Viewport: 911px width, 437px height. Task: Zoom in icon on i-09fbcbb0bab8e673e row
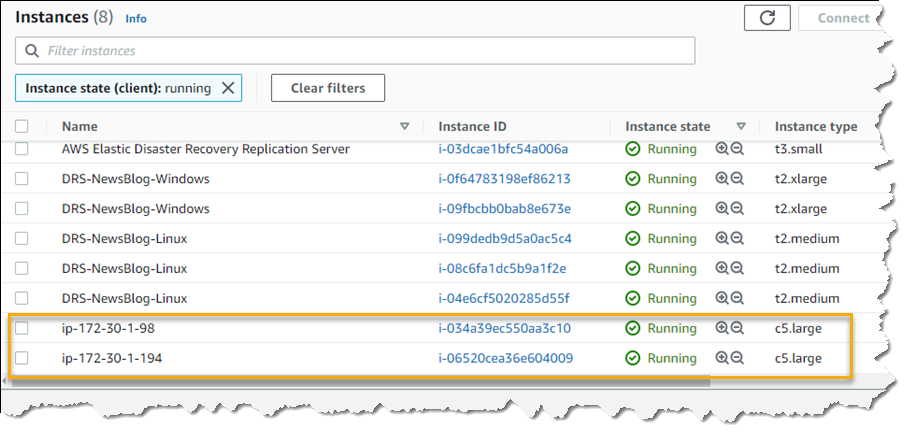722,208
